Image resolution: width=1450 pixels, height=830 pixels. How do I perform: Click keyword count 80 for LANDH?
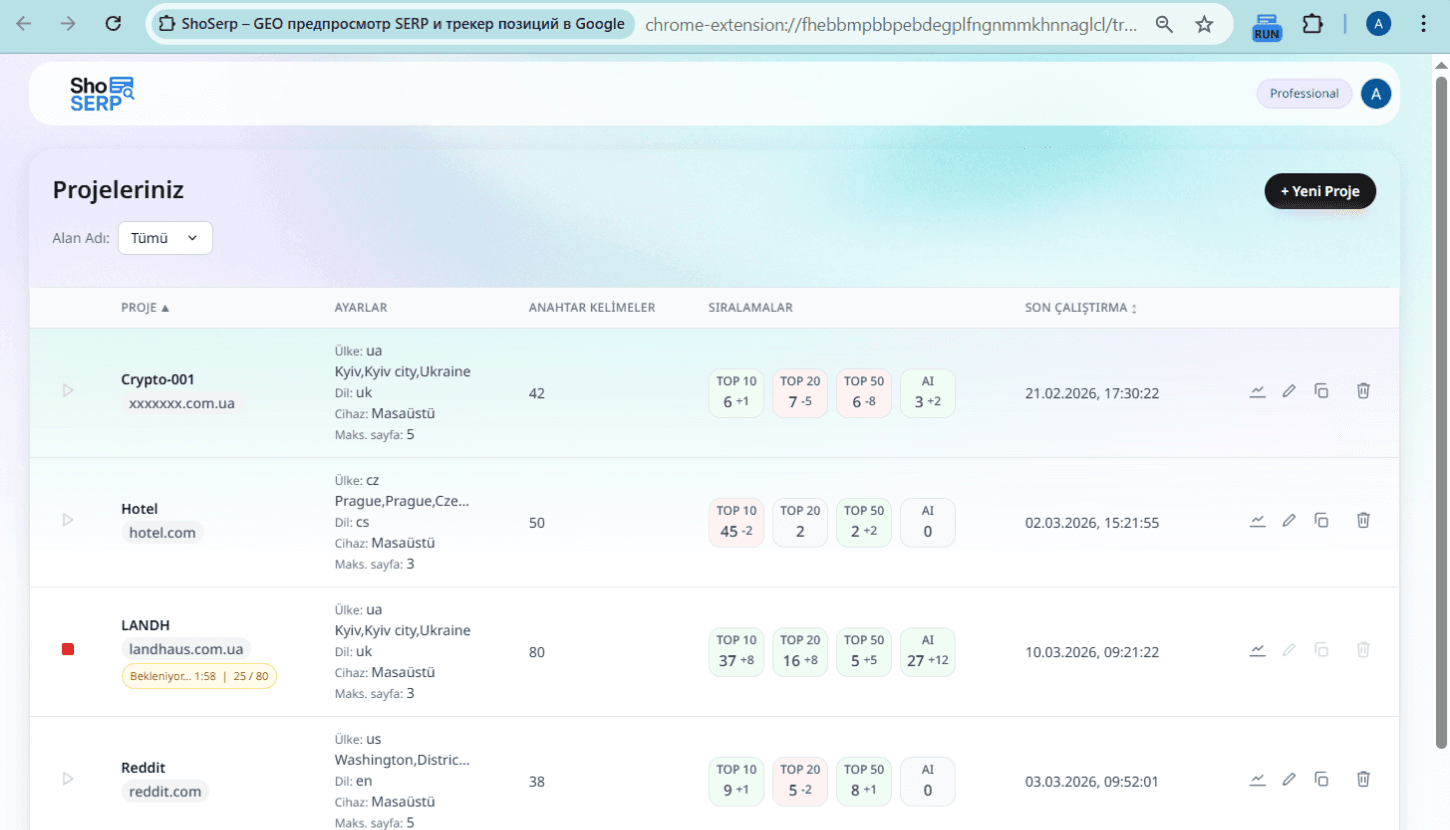pyautogui.click(x=537, y=653)
